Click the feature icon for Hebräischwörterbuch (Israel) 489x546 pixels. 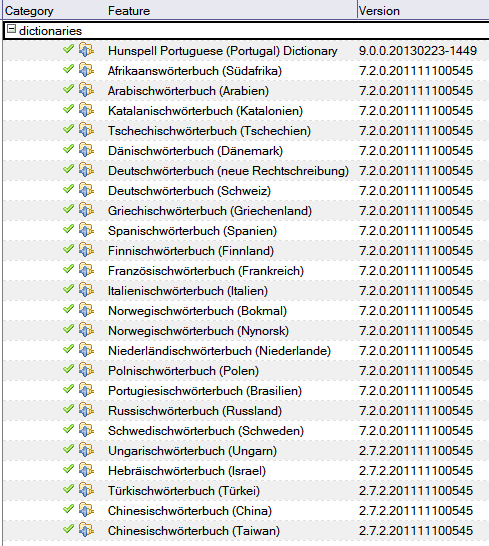click(86, 470)
